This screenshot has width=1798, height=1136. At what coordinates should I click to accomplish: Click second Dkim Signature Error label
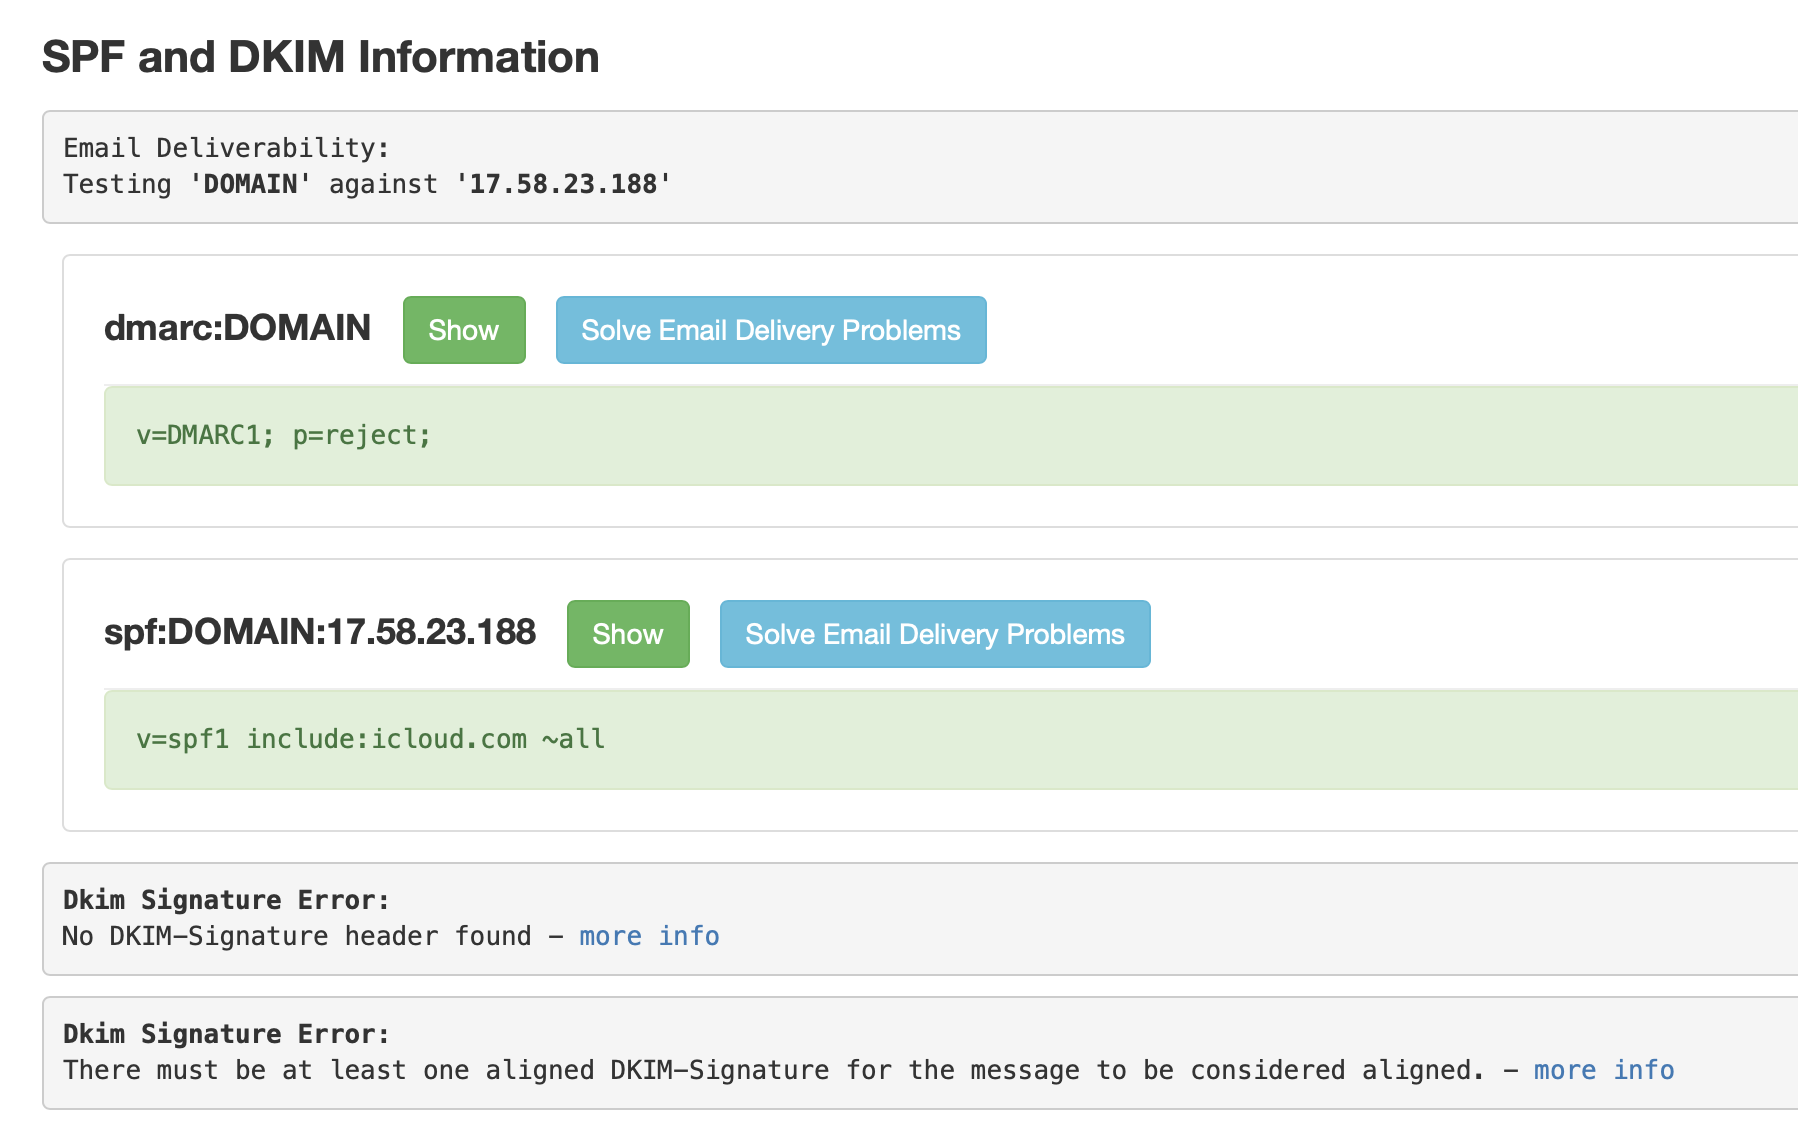pyautogui.click(x=226, y=1034)
